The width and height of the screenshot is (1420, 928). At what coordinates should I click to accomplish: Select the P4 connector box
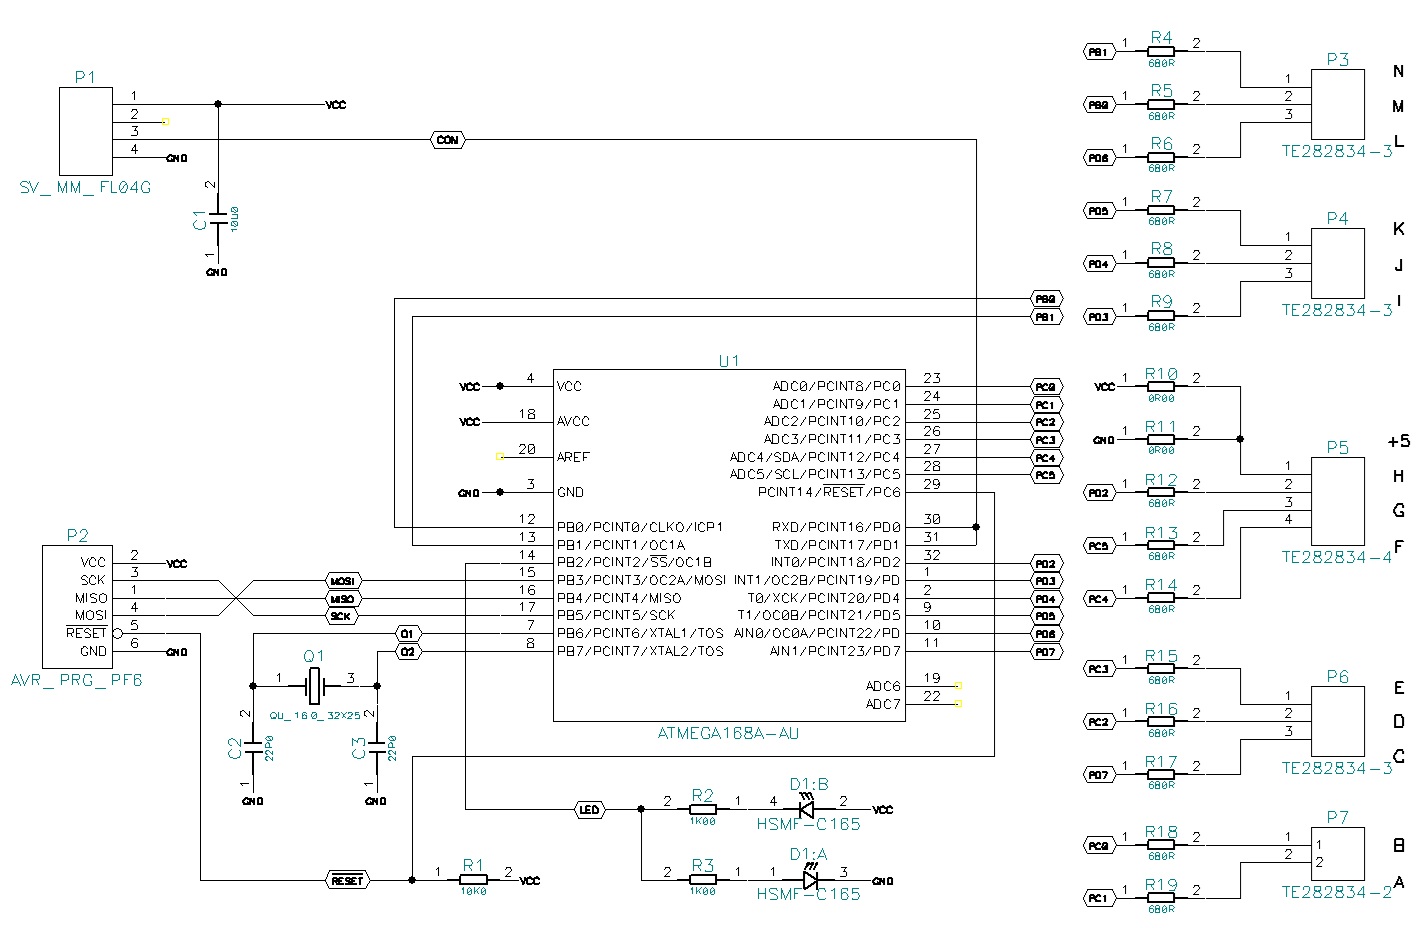point(1337,263)
